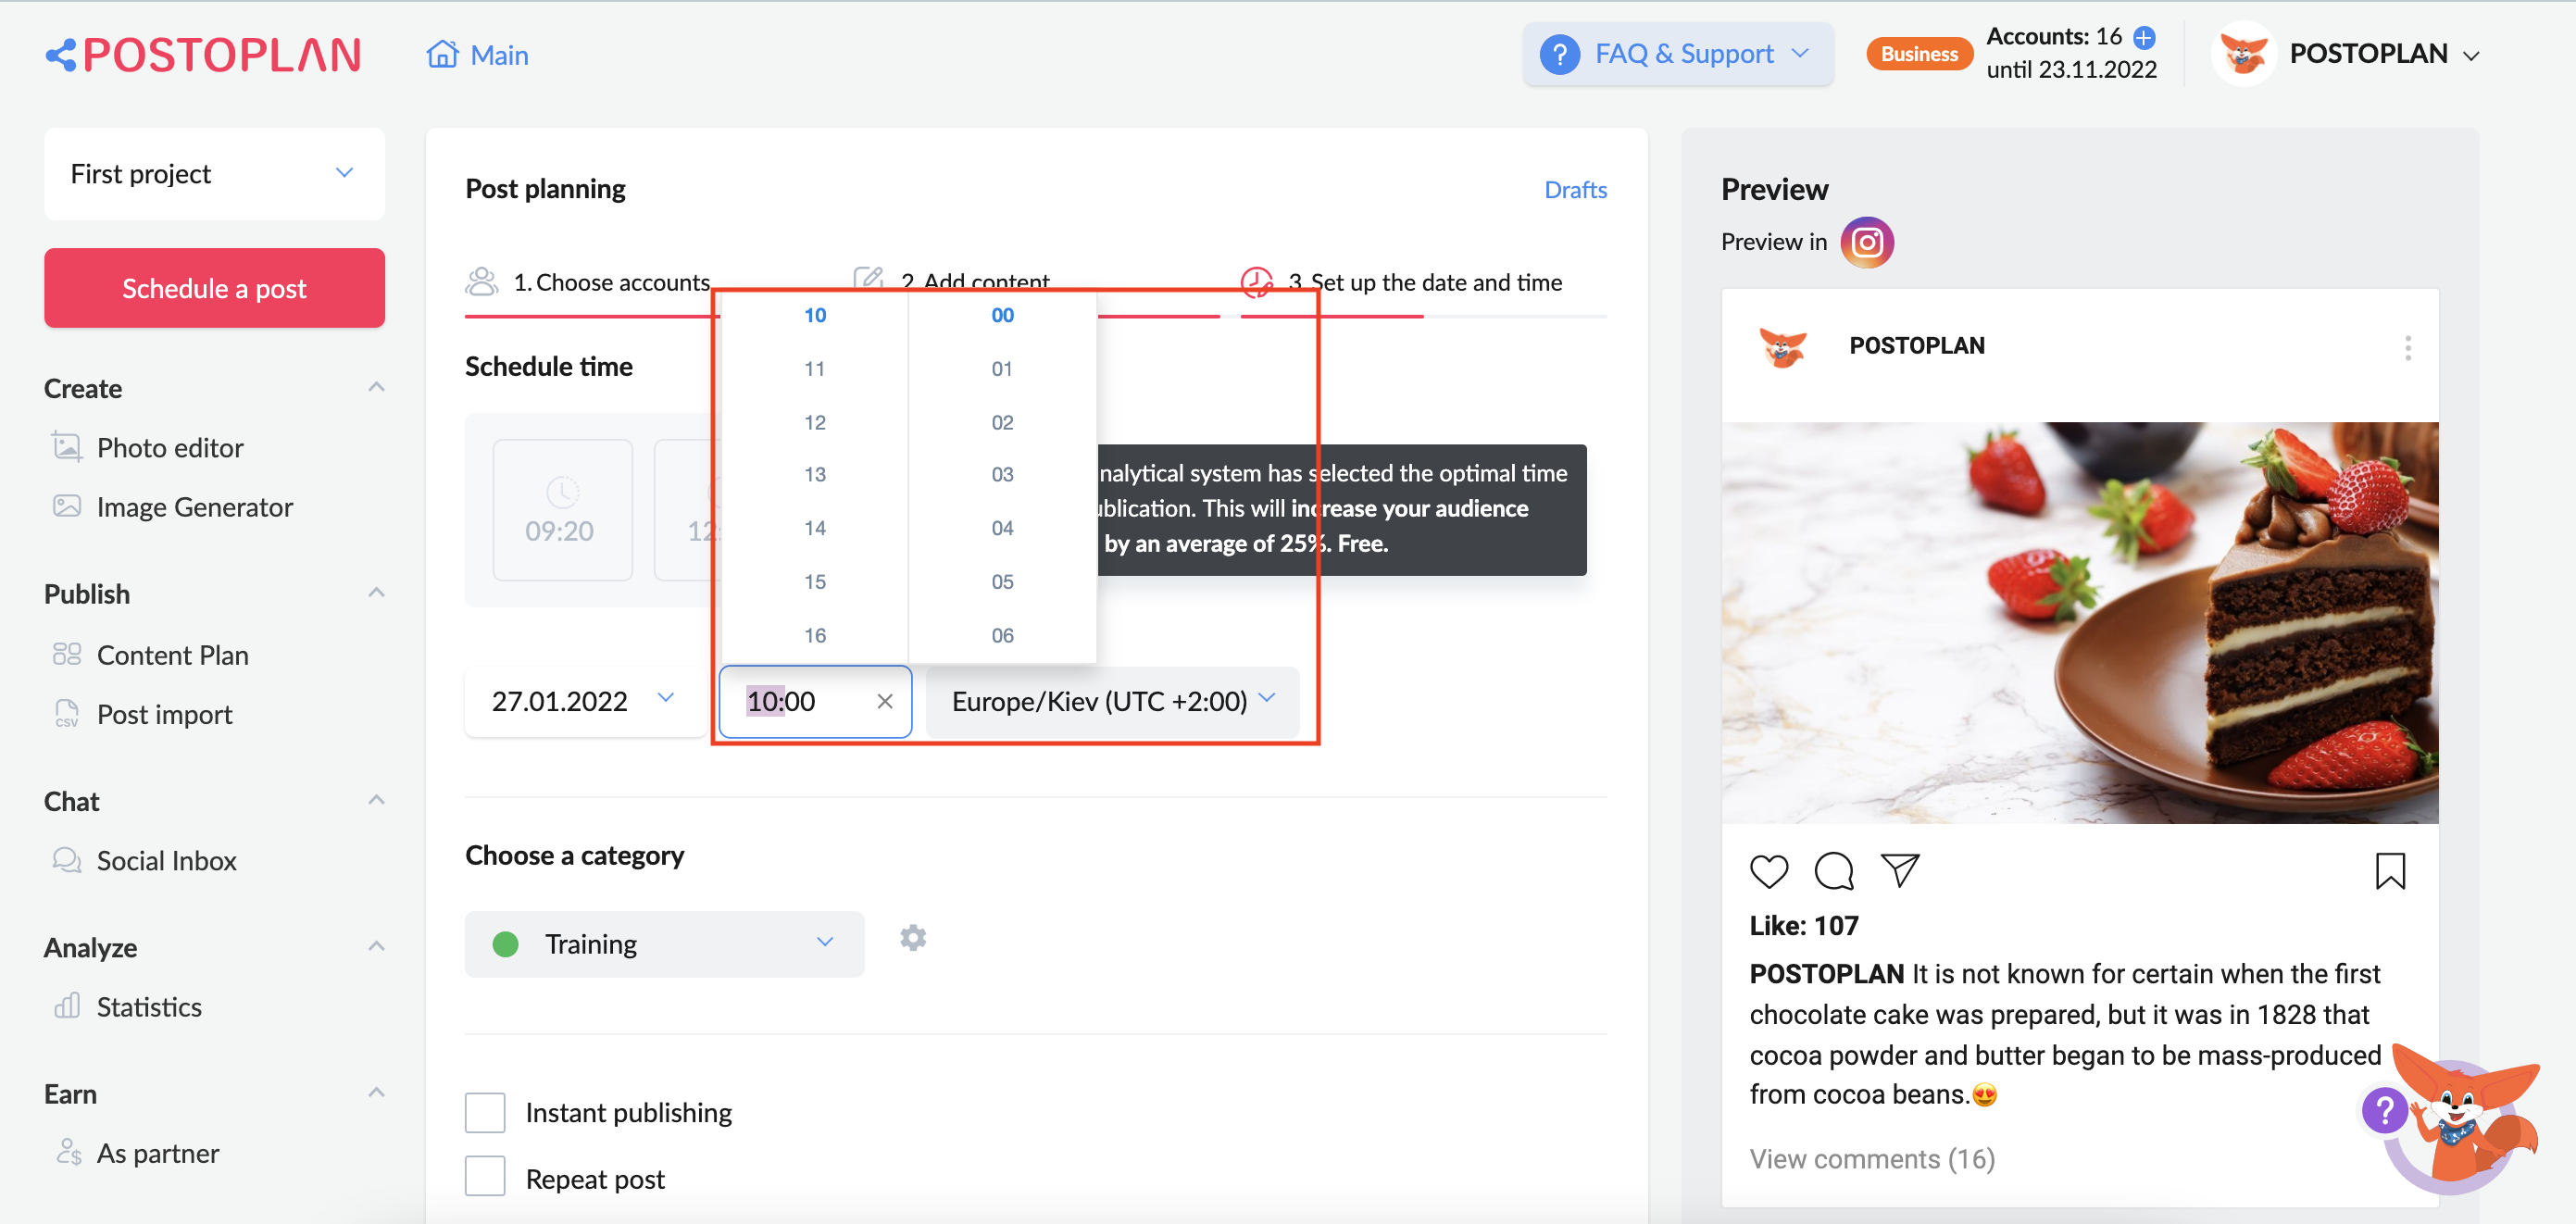Open the FAQ & Support dropdown
This screenshot has height=1224, width=2576.
coord(1678,54)
